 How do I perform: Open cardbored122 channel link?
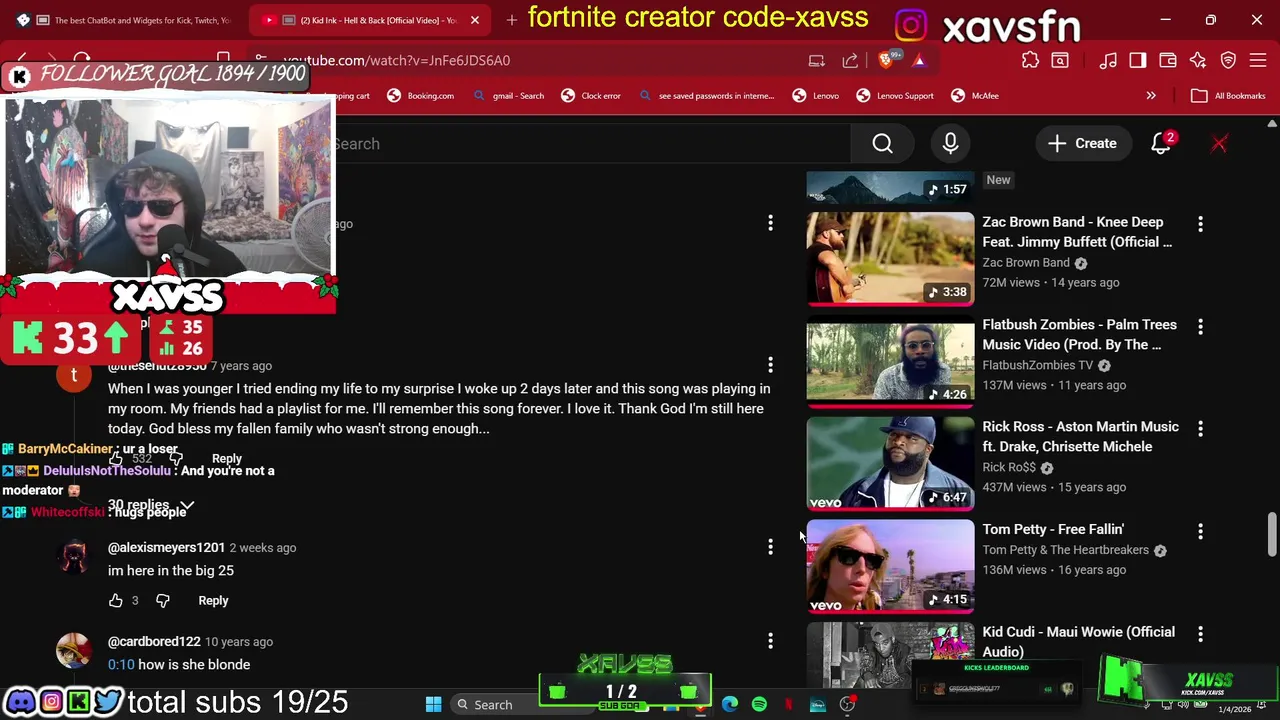click(154, 642)
